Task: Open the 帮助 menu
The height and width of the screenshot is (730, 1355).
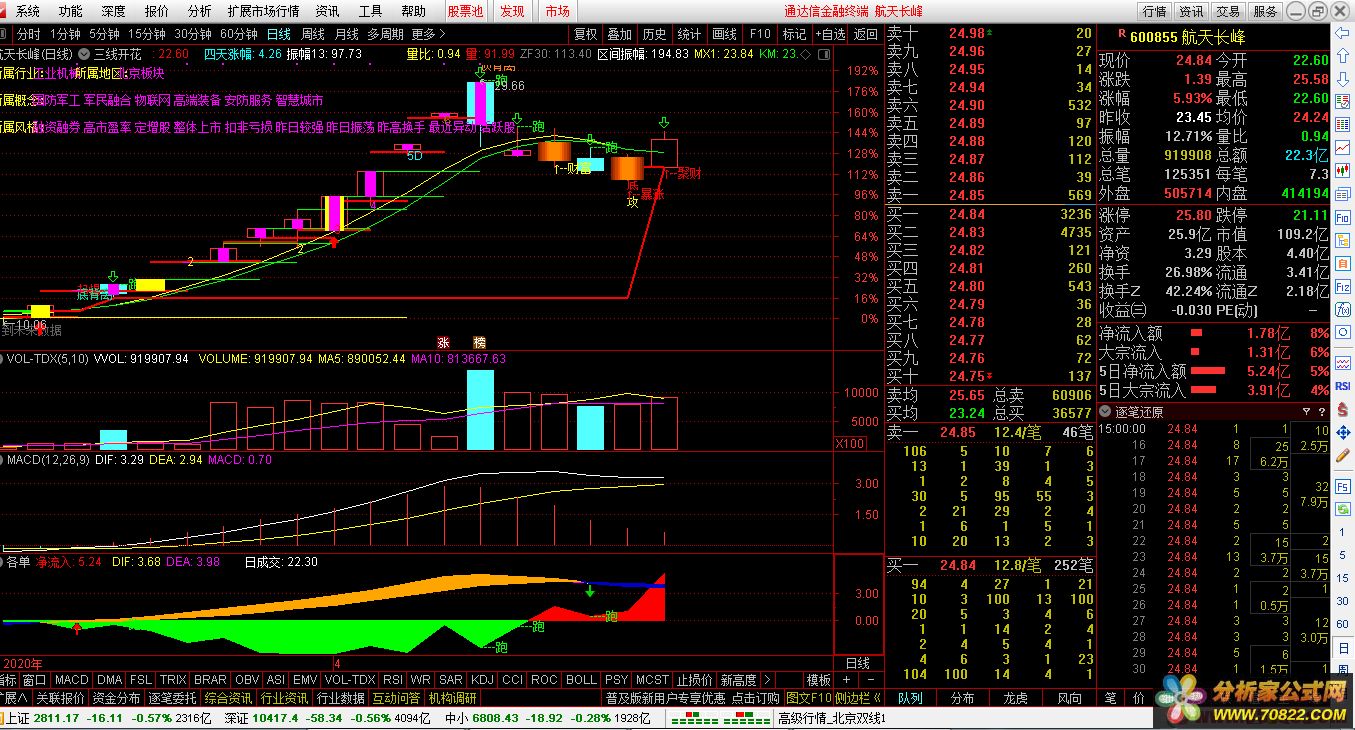Action: [x=413, y=11]
